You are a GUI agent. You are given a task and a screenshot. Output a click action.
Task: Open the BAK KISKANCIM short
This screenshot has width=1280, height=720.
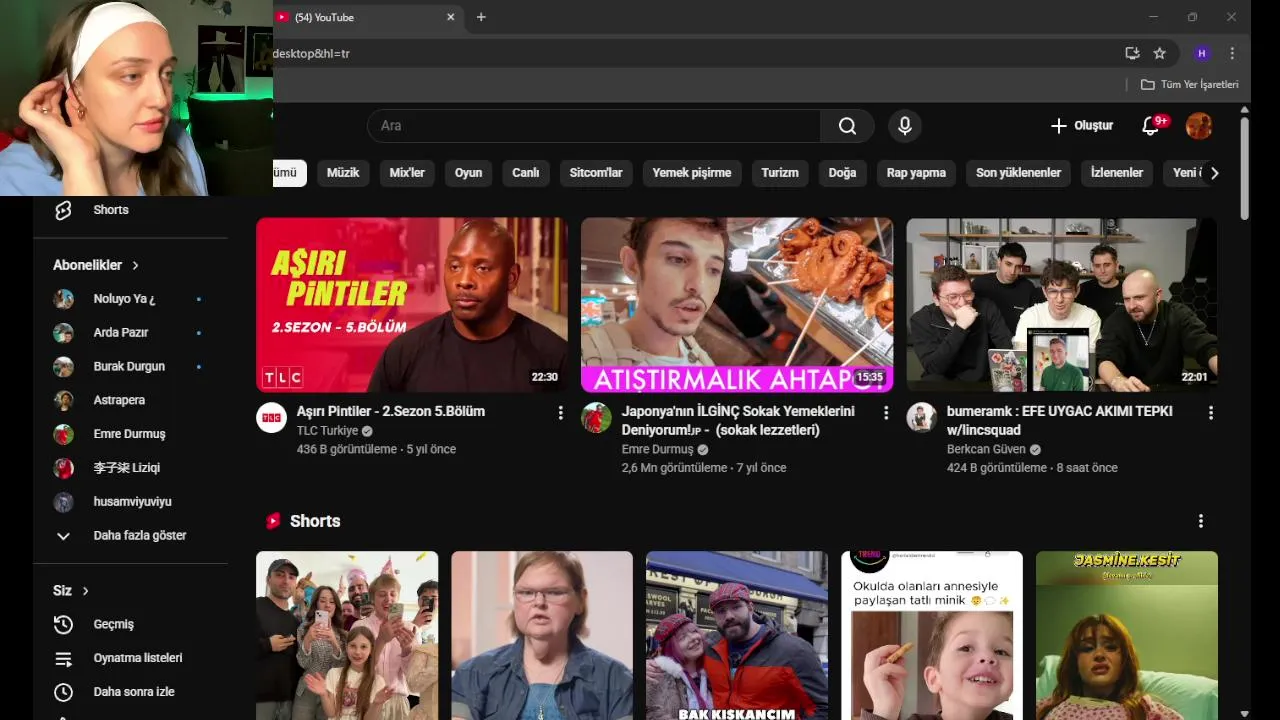pos(737,635)
